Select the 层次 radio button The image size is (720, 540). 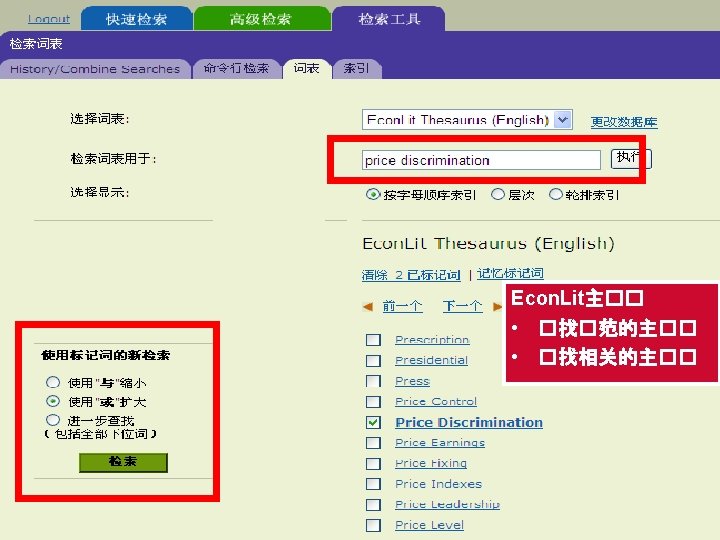[x=498, y=194]
